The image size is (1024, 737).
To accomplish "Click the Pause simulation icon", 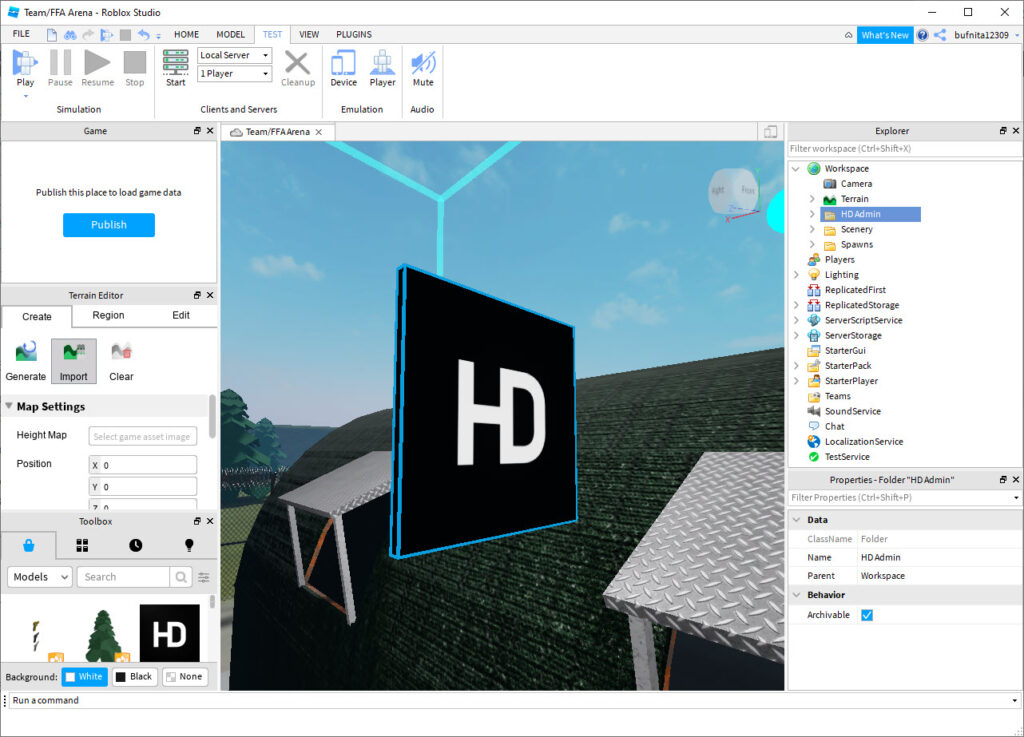I will point(60,63).
